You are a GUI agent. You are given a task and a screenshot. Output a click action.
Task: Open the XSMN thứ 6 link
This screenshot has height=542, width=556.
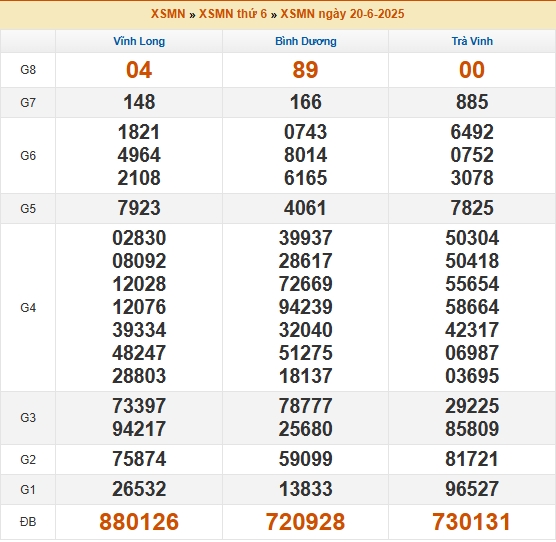pos(233,14)
